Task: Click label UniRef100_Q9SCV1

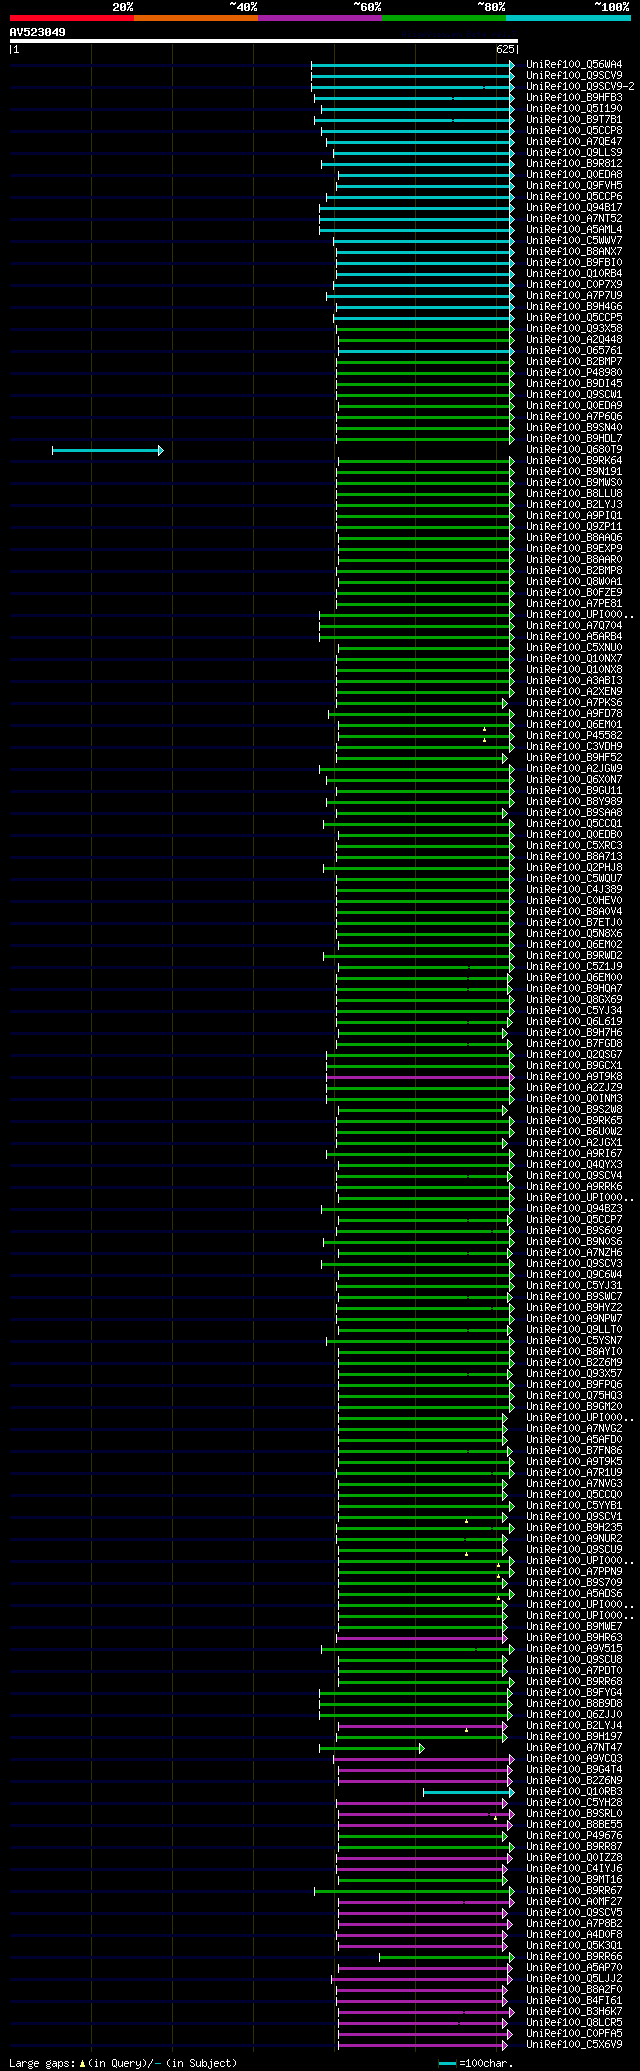Action: (574, 1517)
